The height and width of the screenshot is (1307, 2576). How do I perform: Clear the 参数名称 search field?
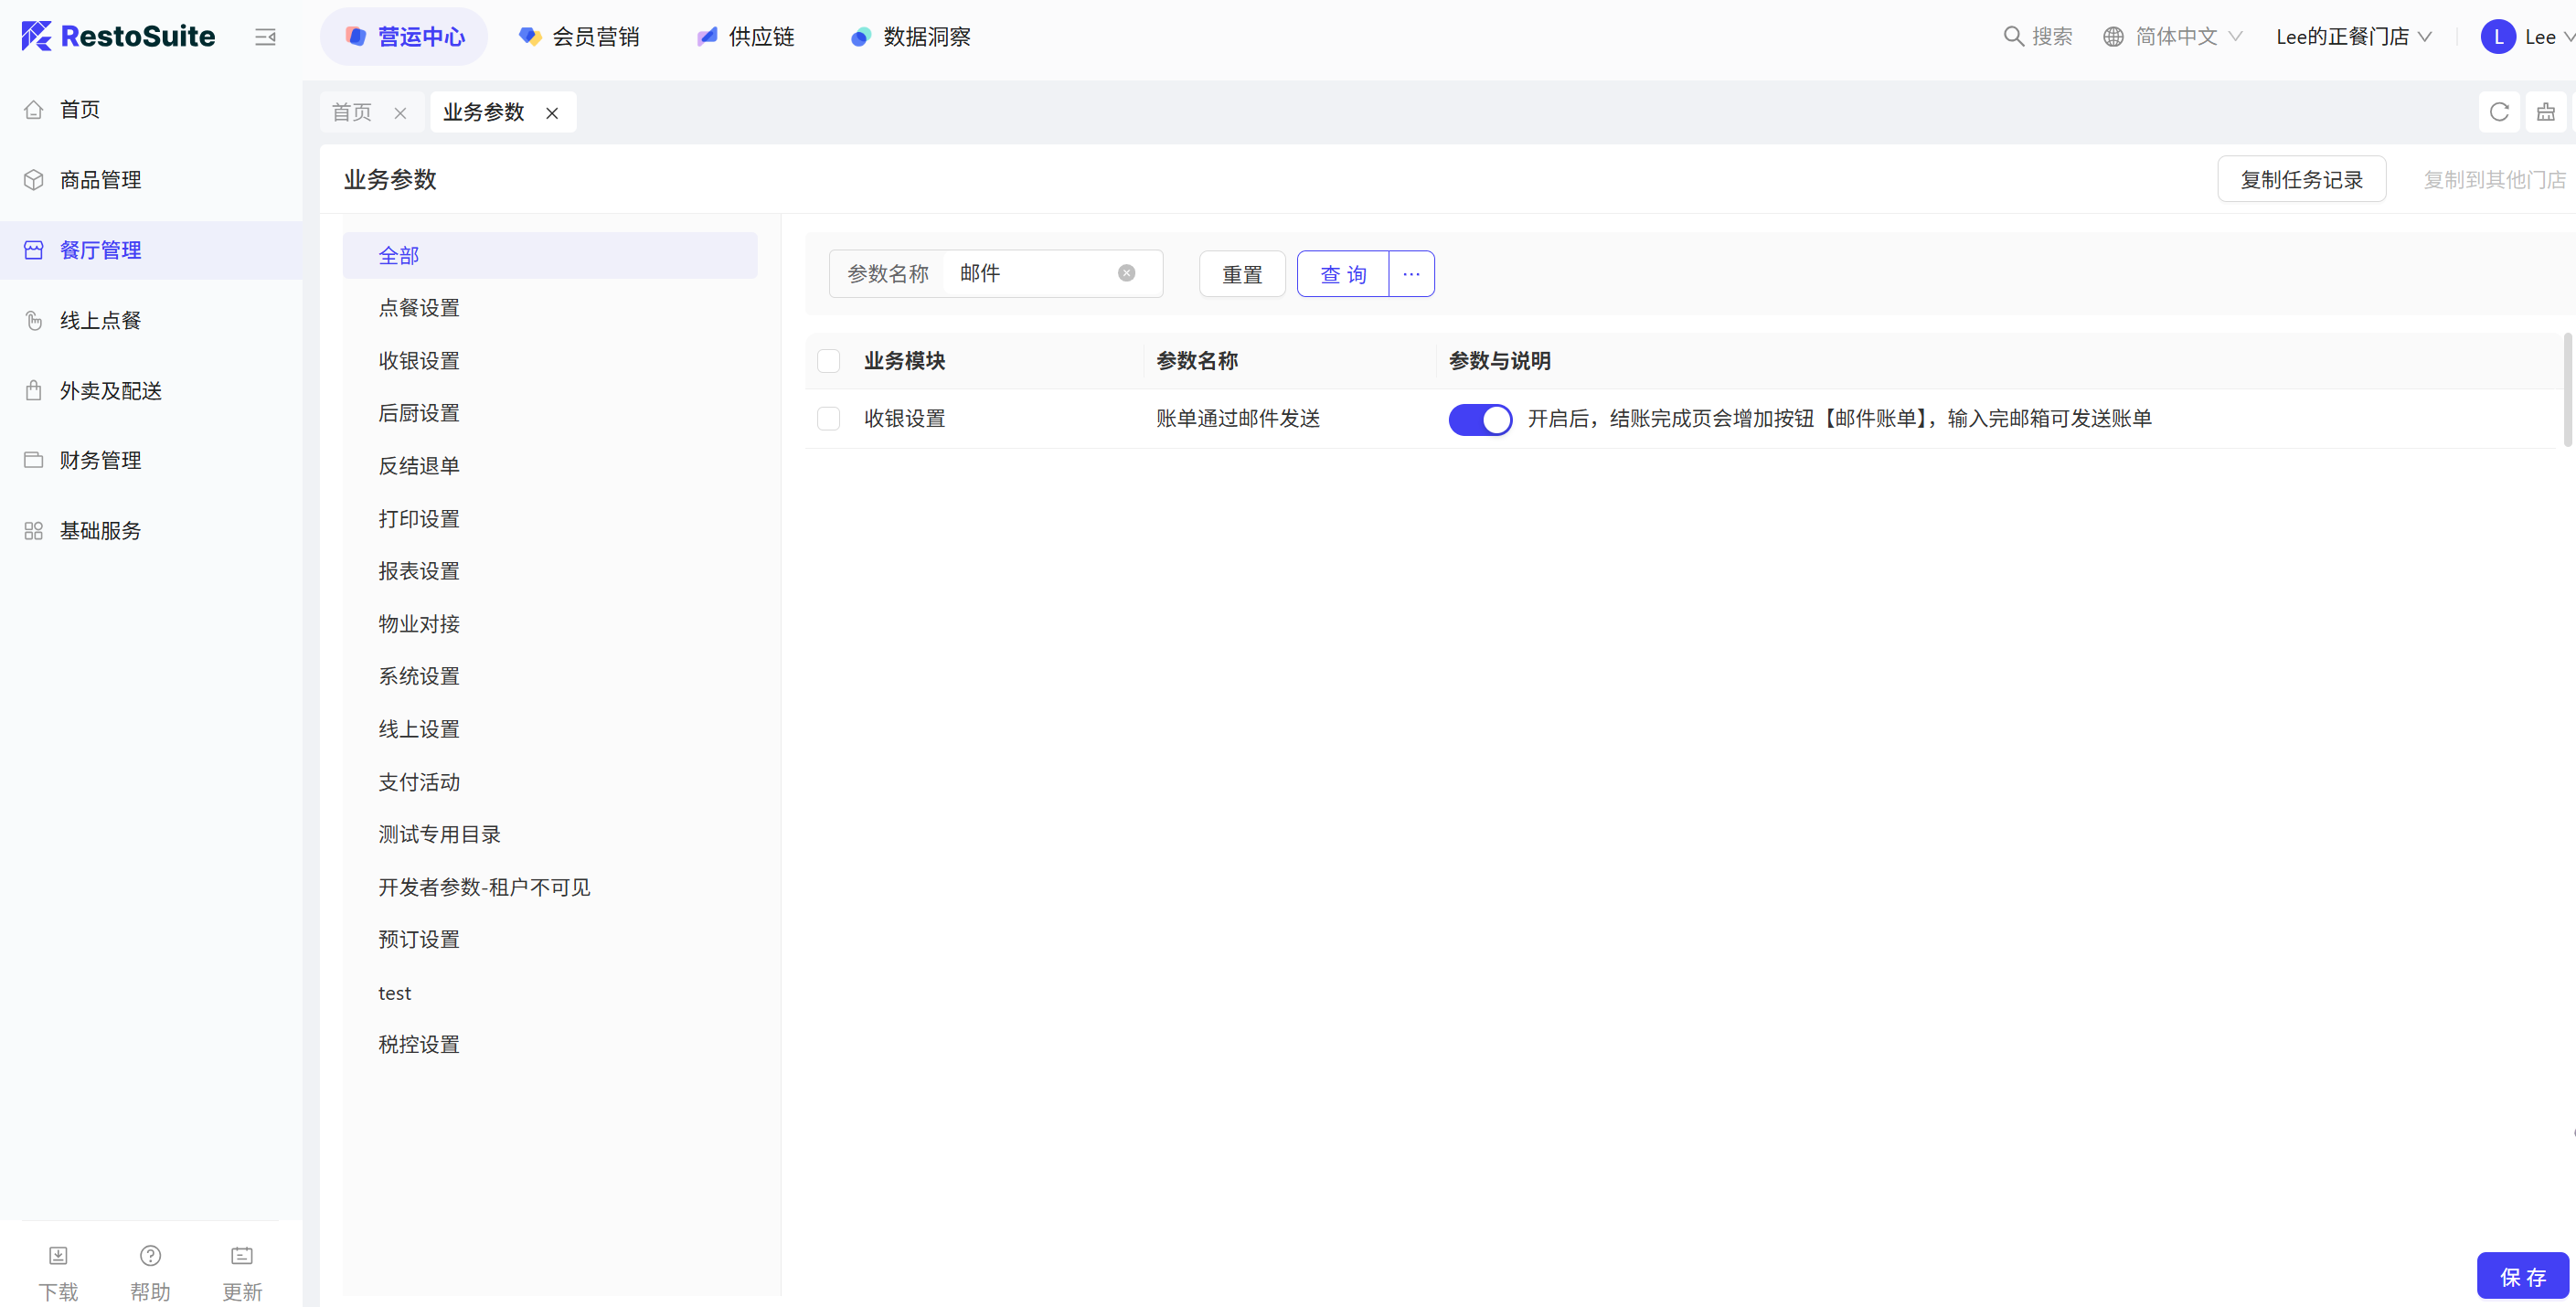[1126, 273]
